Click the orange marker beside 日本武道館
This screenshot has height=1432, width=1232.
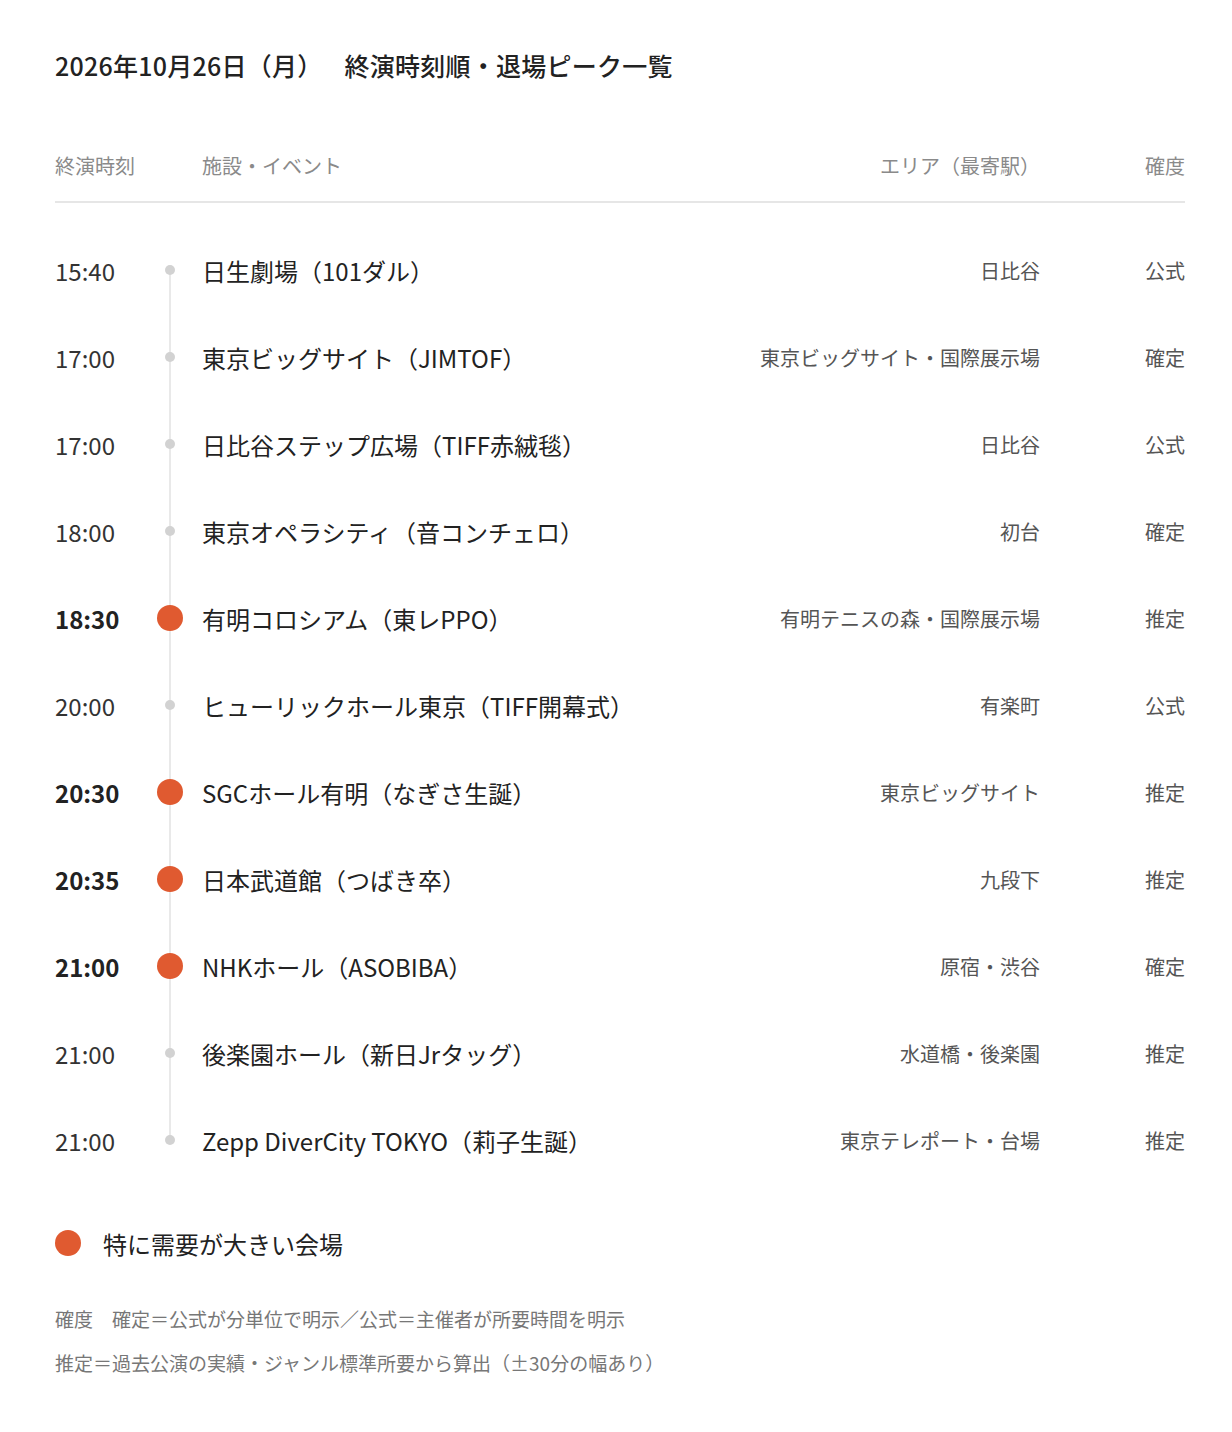tap(170, 880)
